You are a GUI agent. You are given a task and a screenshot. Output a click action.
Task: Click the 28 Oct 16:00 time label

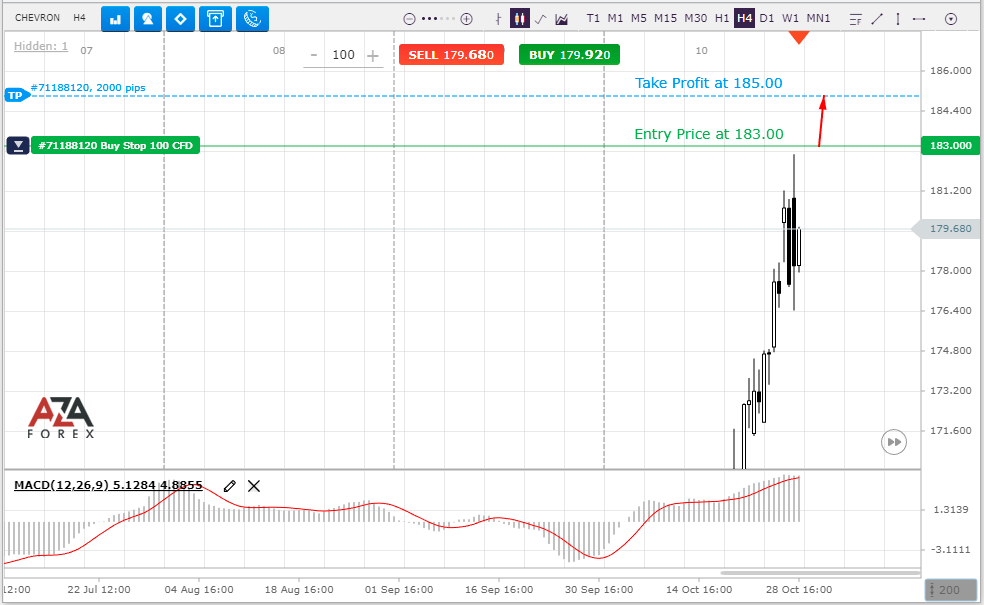pos(799,590)
